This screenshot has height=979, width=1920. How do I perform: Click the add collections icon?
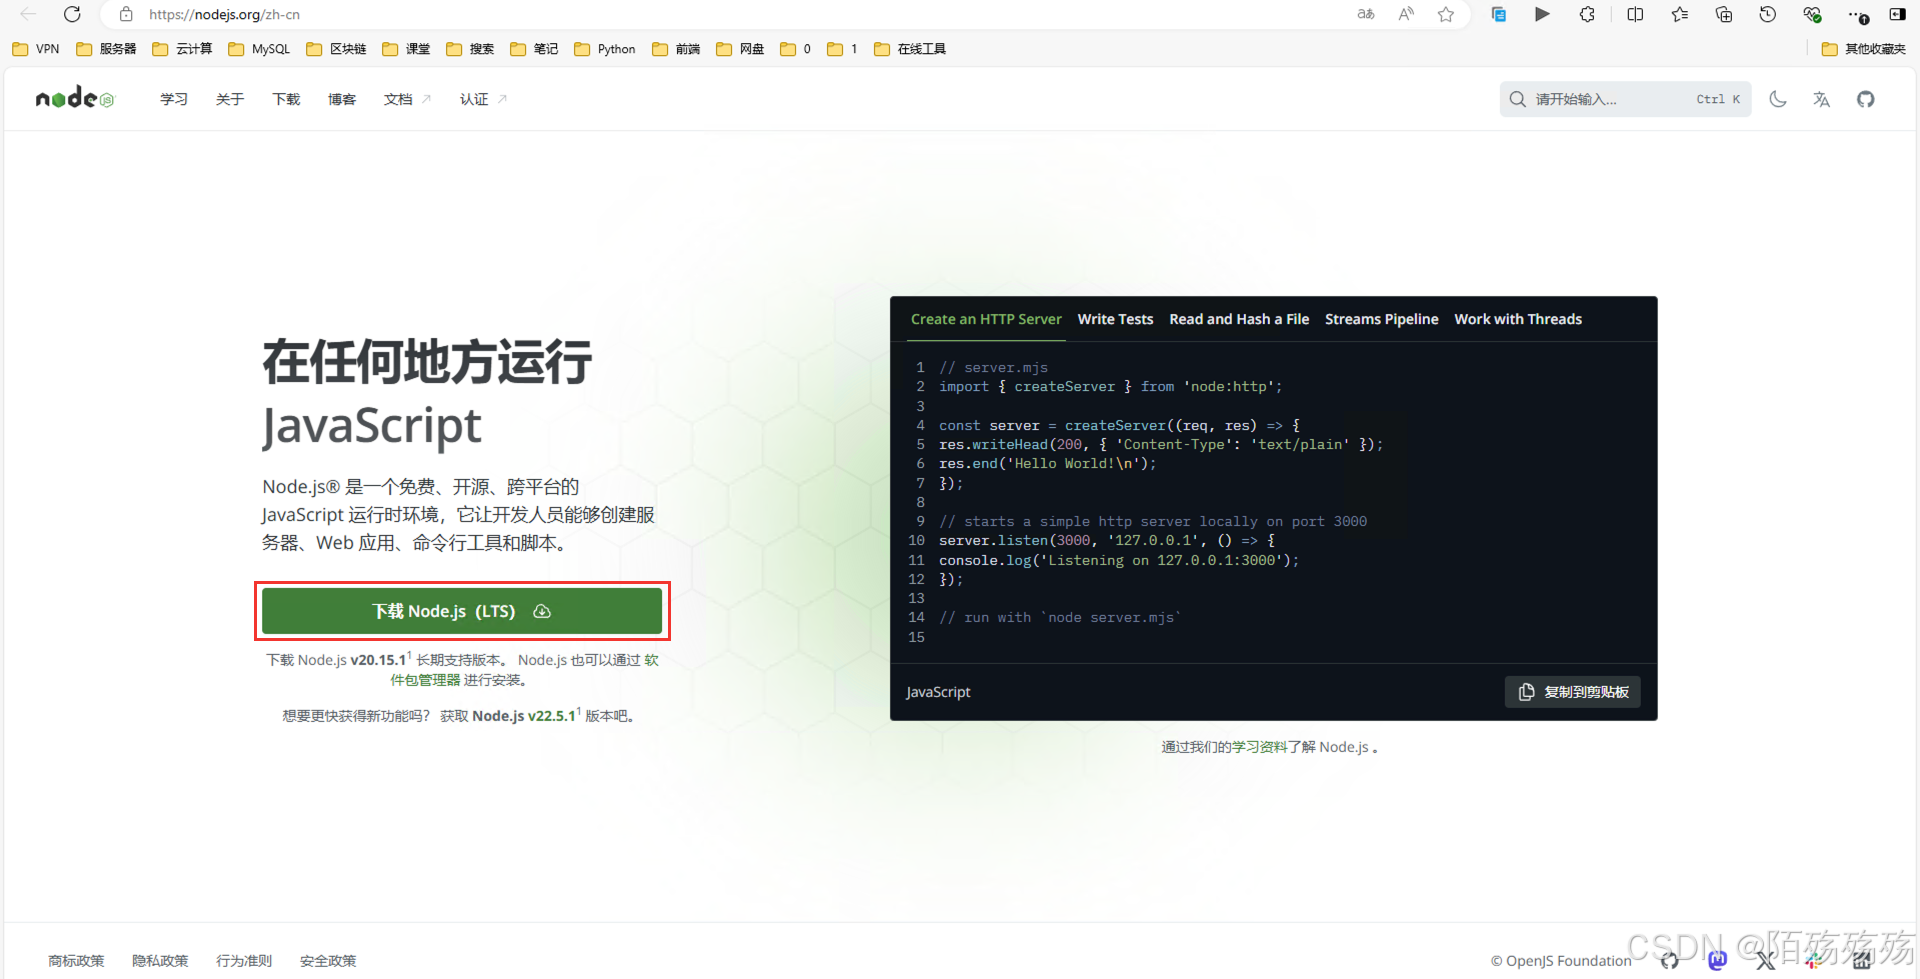tap(1724, 14)
